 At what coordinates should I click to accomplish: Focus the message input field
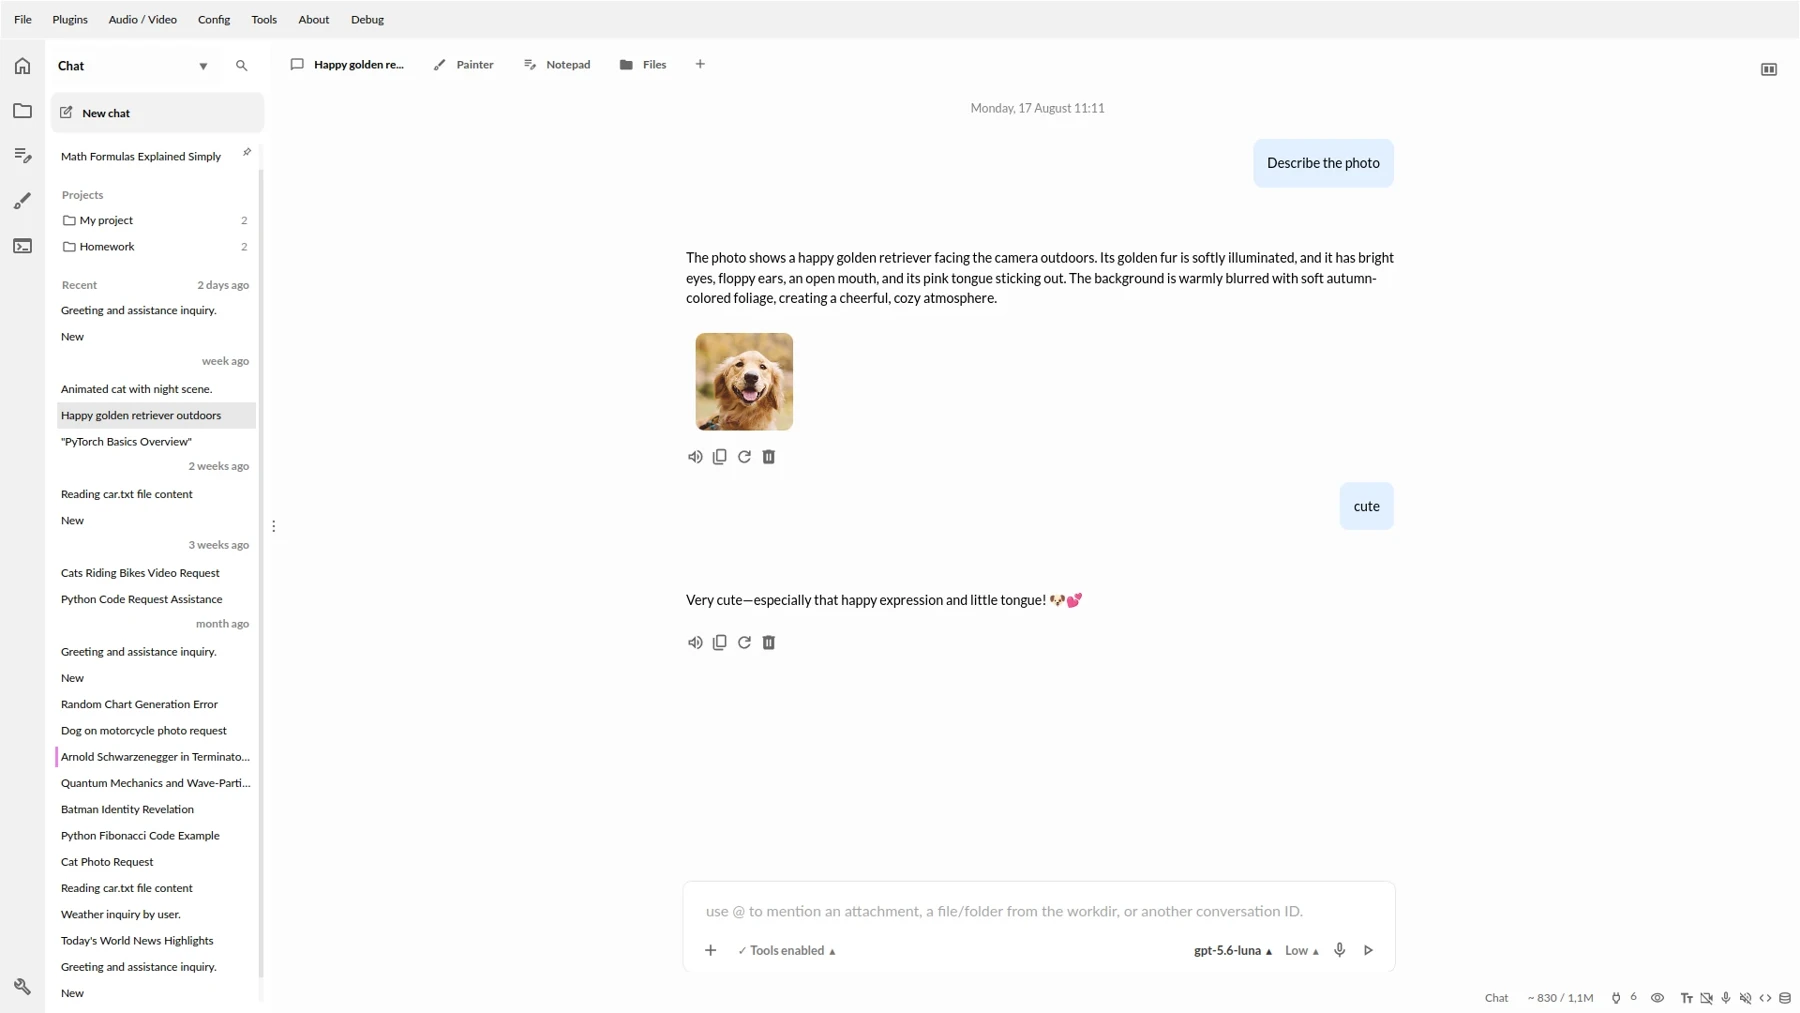[x=1038, y=911]
